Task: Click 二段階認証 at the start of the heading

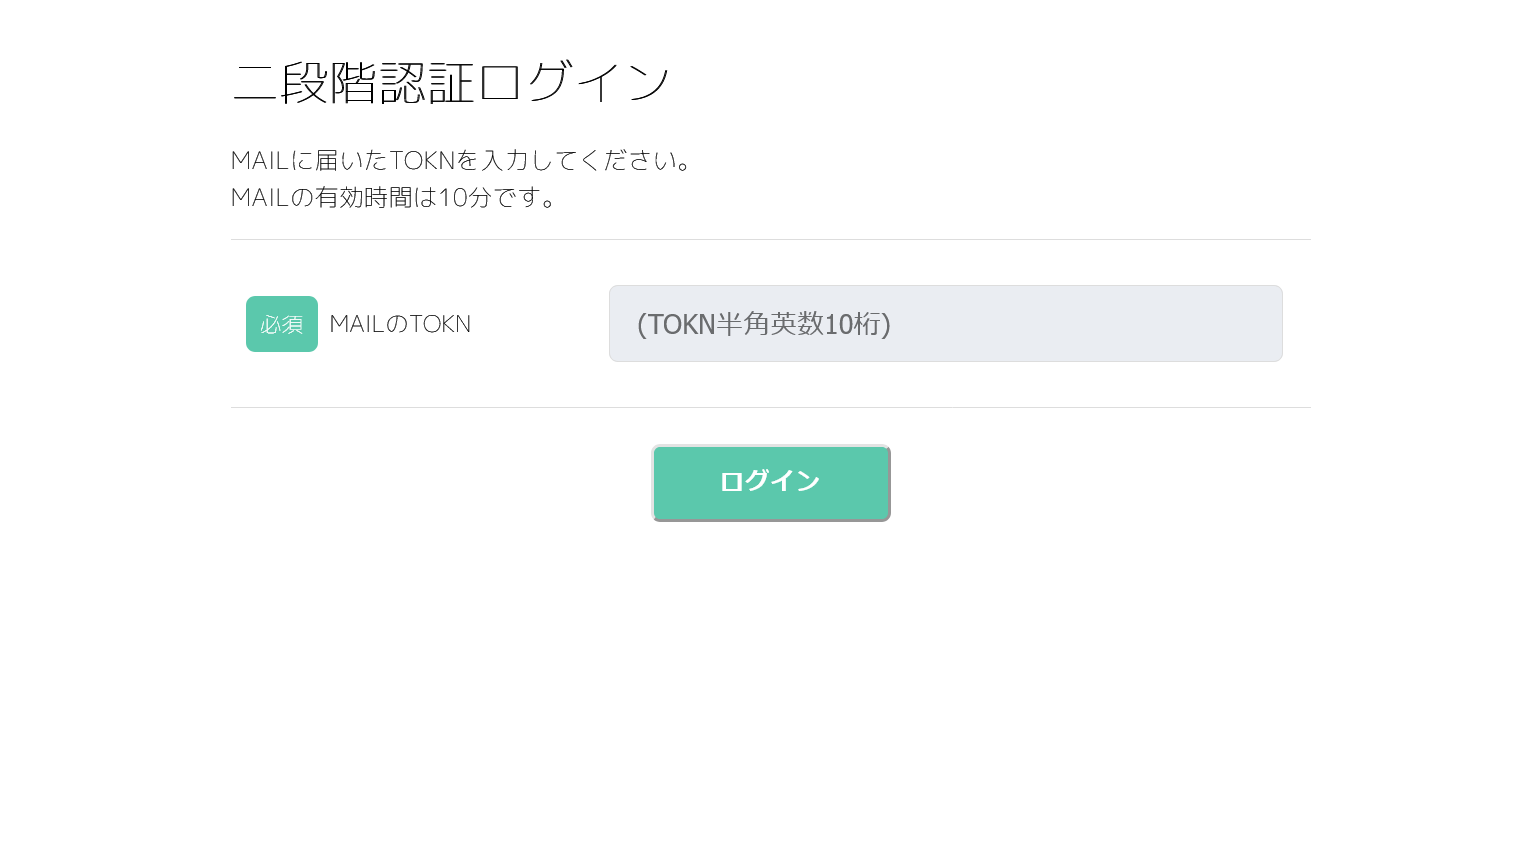Action: tap(354, 82)
